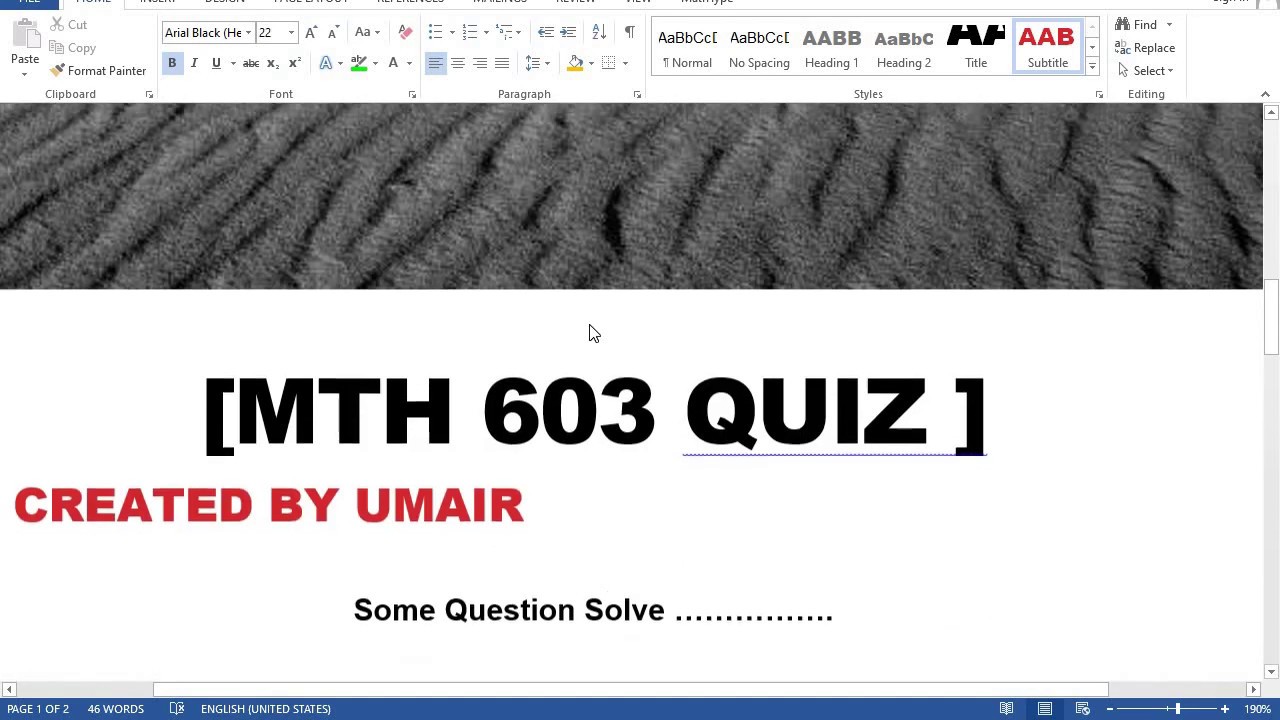Toggle Bold formatting
Image resolution: width=1280 pixels, height=720 pixels.
(172, 63)
